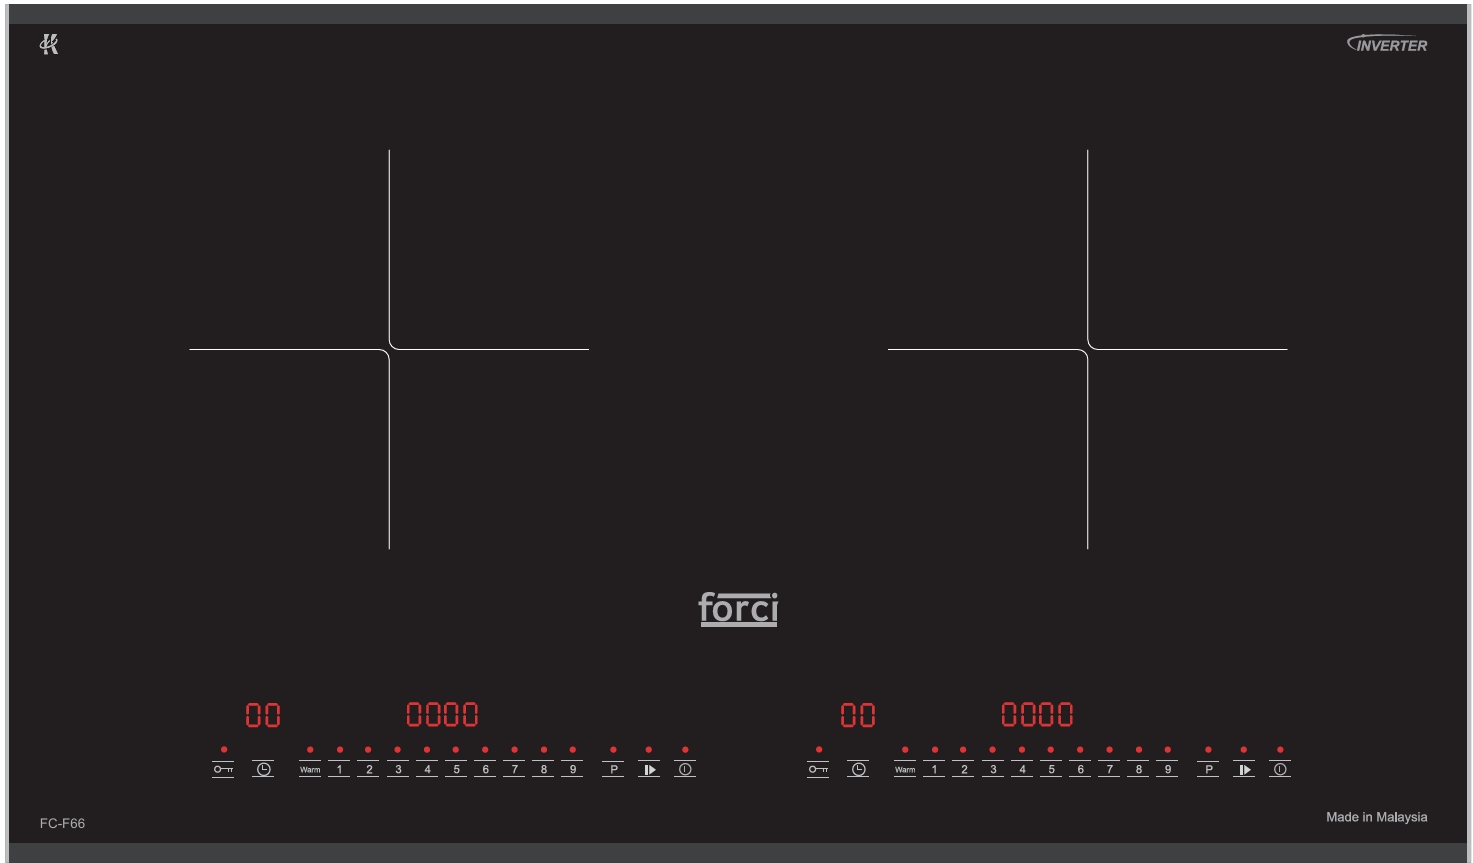Switch on the right zone power key
This screenshot has height=863, width=1473.
(1280, 769)
